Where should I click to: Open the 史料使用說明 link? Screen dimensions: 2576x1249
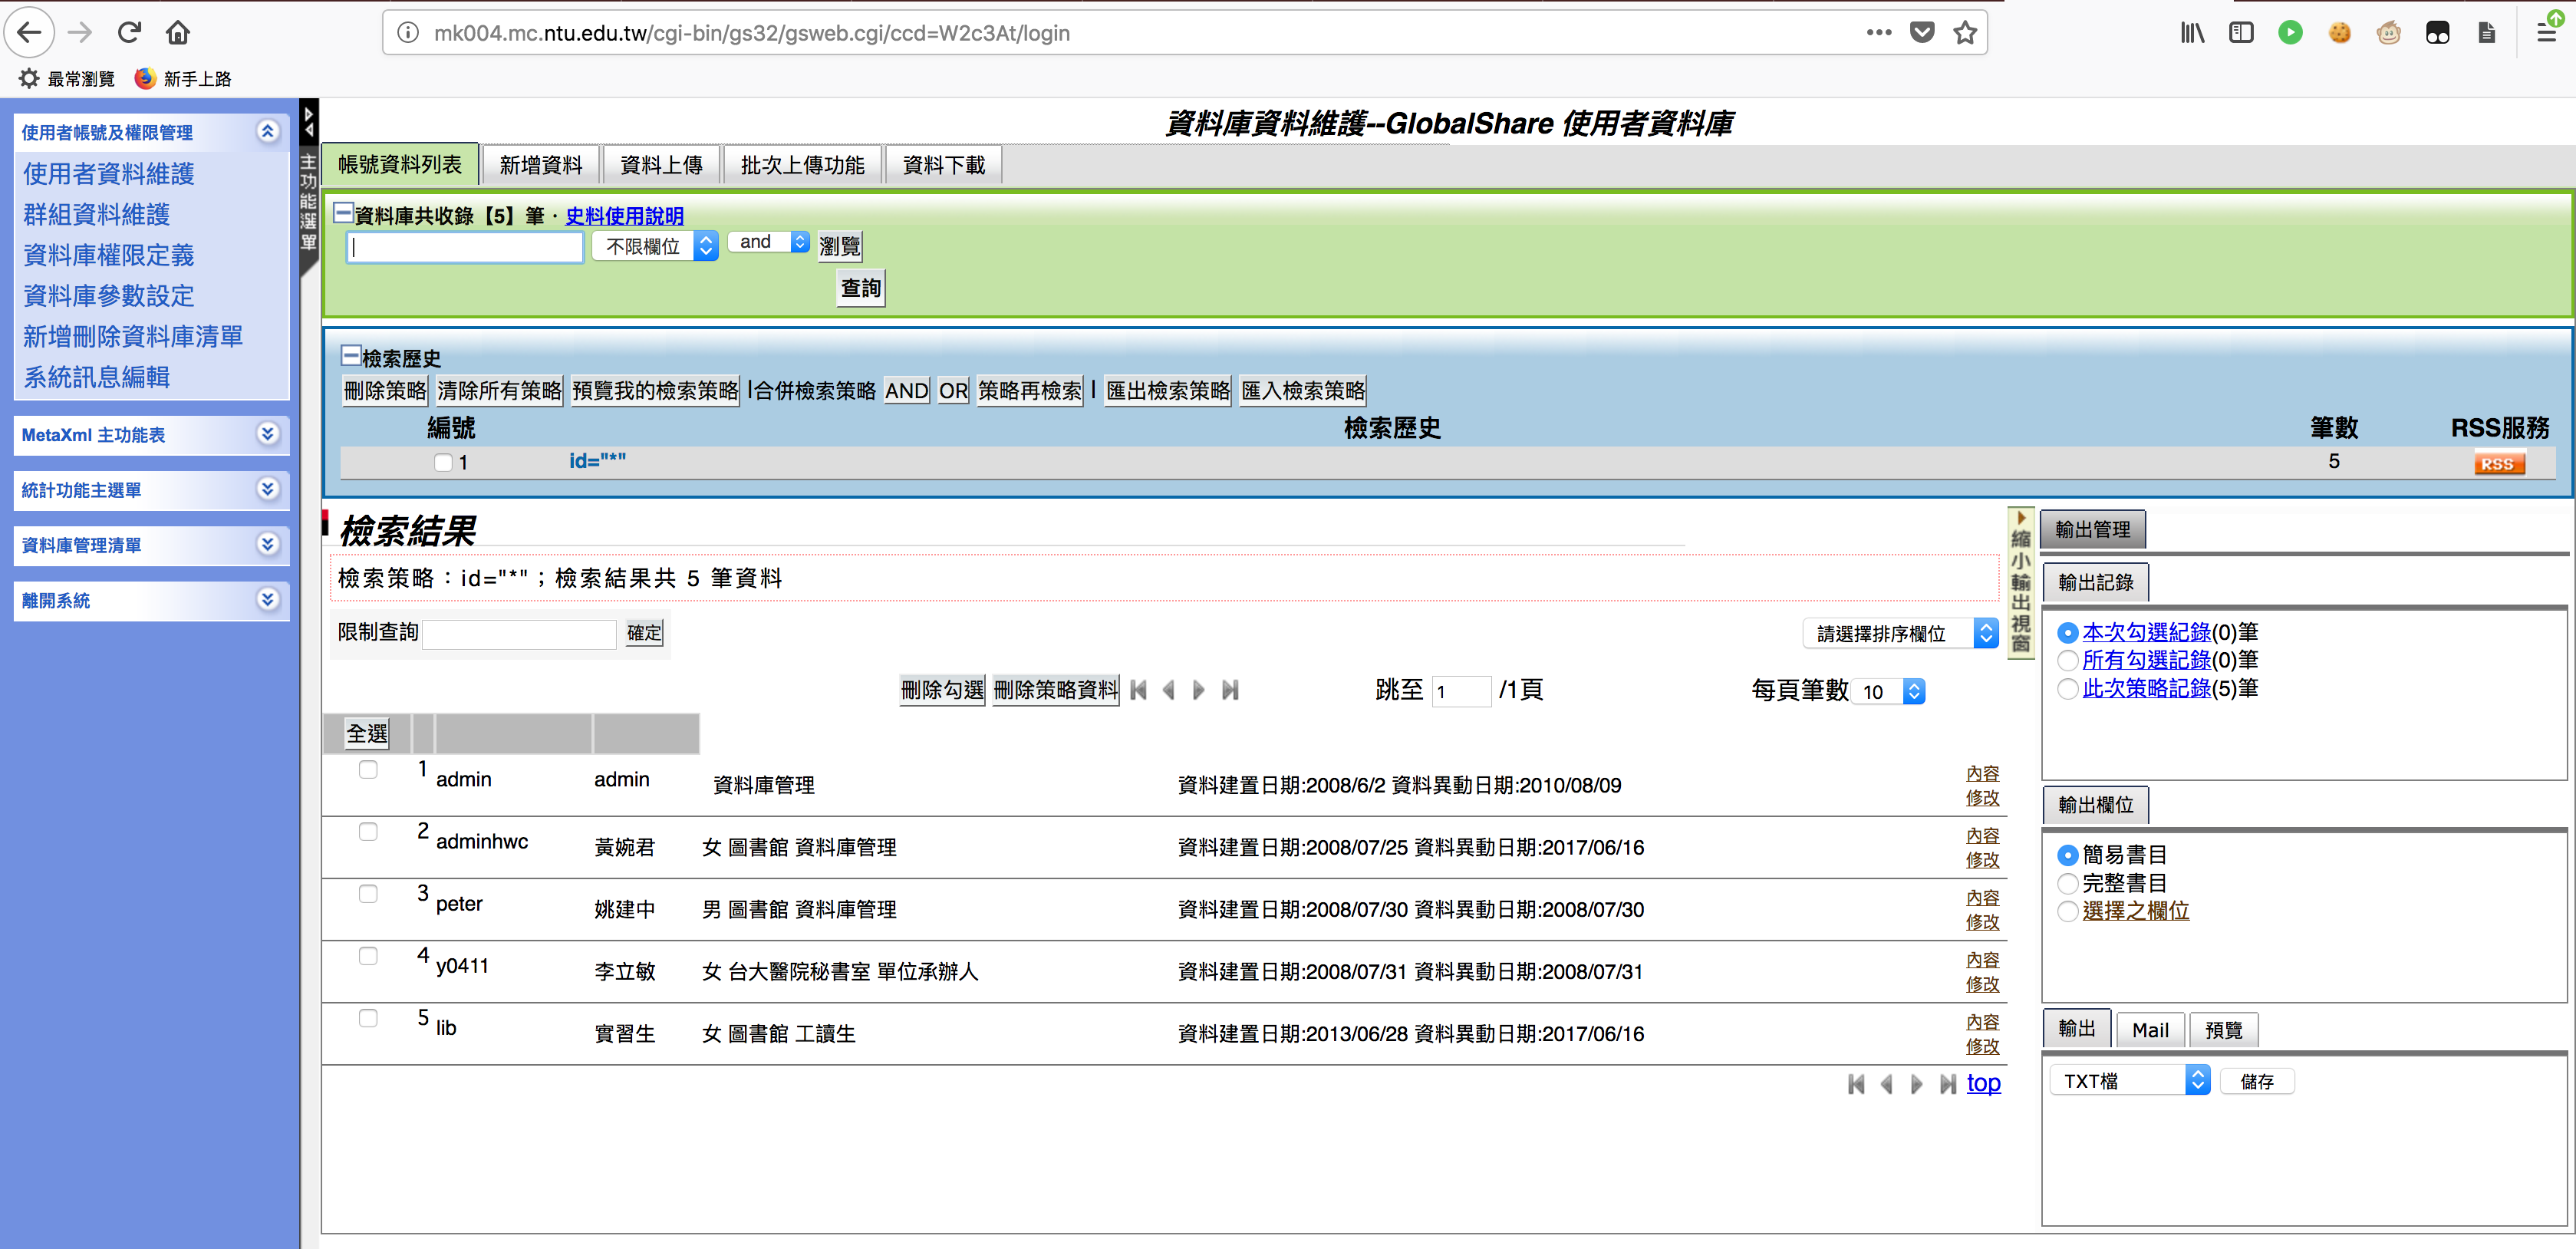coord(625,216)
